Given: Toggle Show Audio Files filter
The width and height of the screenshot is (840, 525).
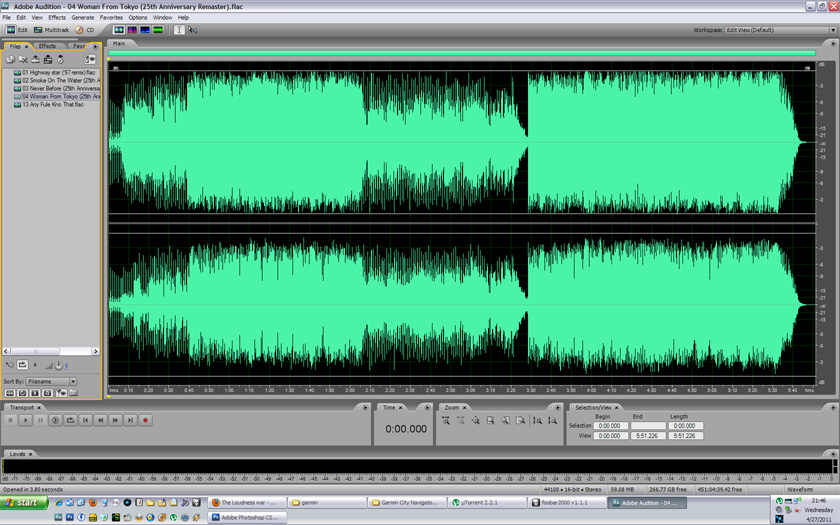Looking at the screenshot, I should pyautogui.click(x=10, y=393).
